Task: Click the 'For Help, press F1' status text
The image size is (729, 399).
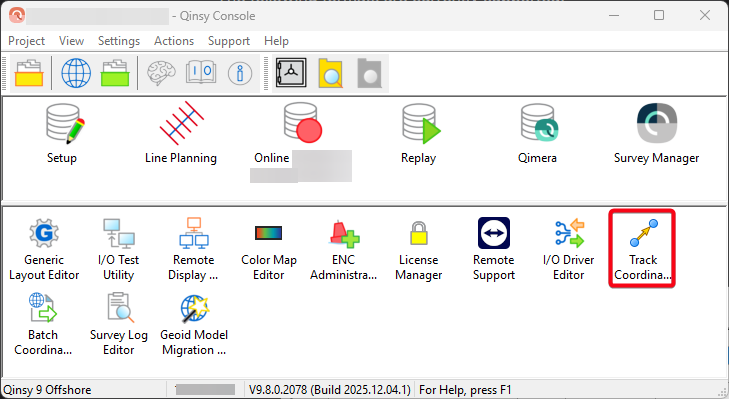Action: point(465,390)
